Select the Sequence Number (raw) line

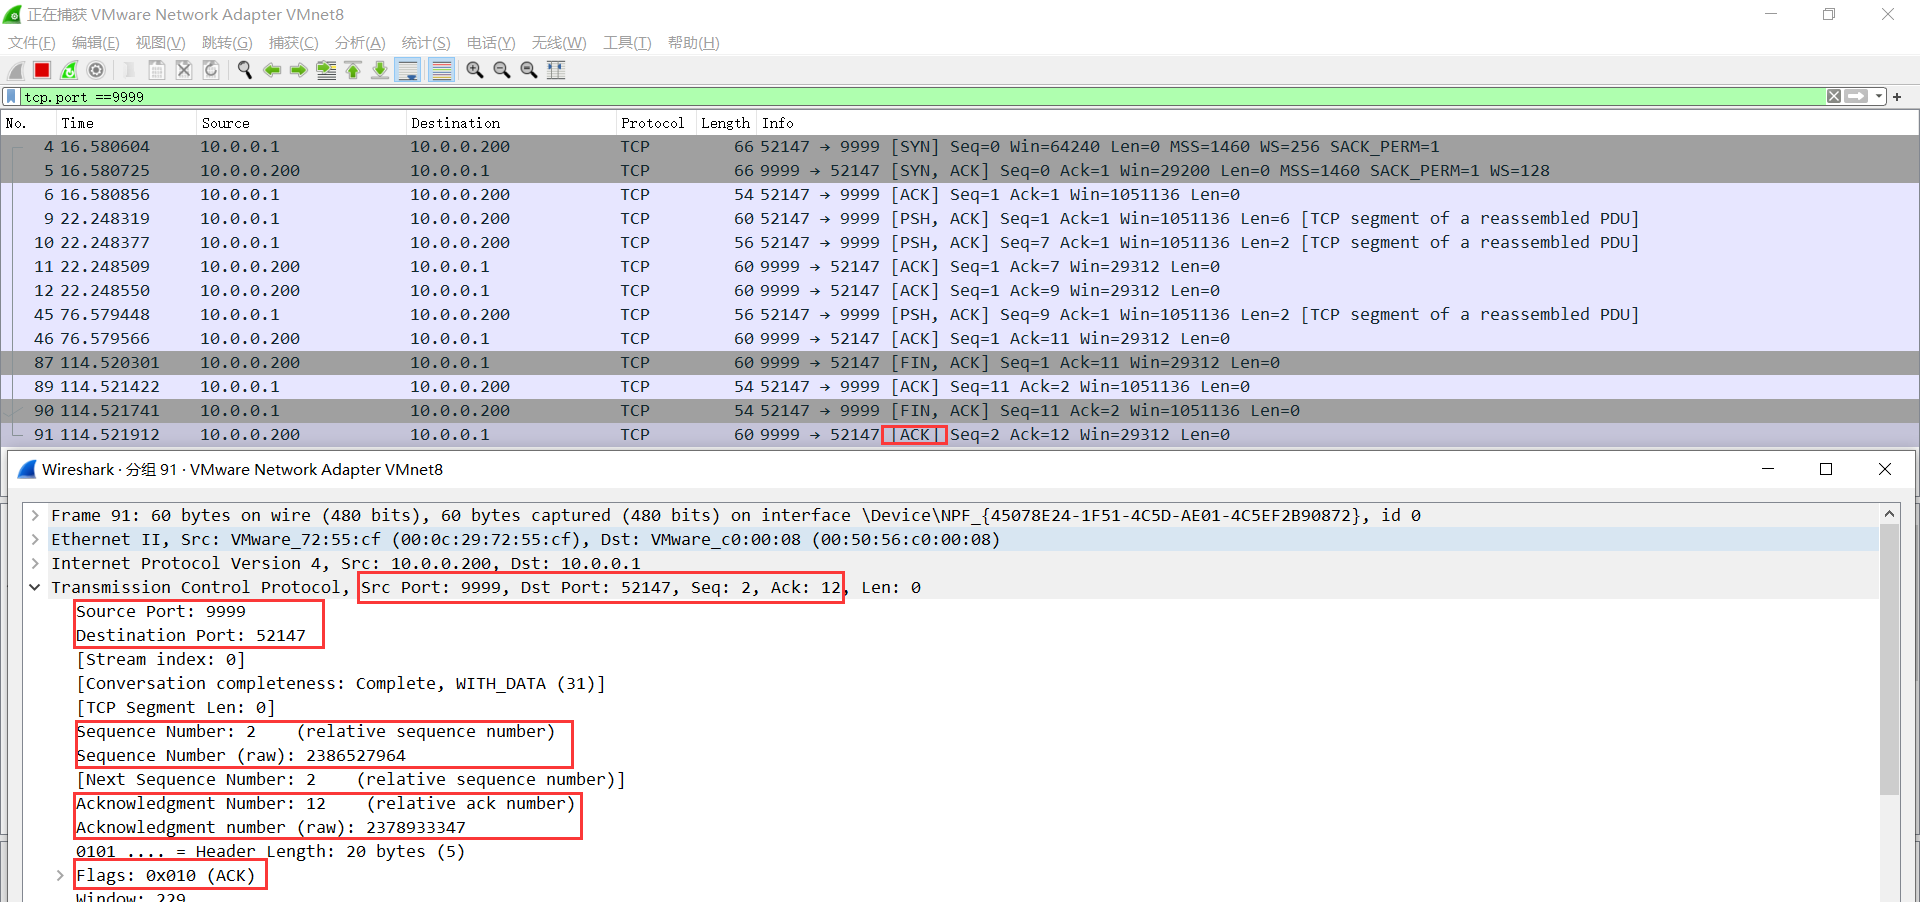241,756
